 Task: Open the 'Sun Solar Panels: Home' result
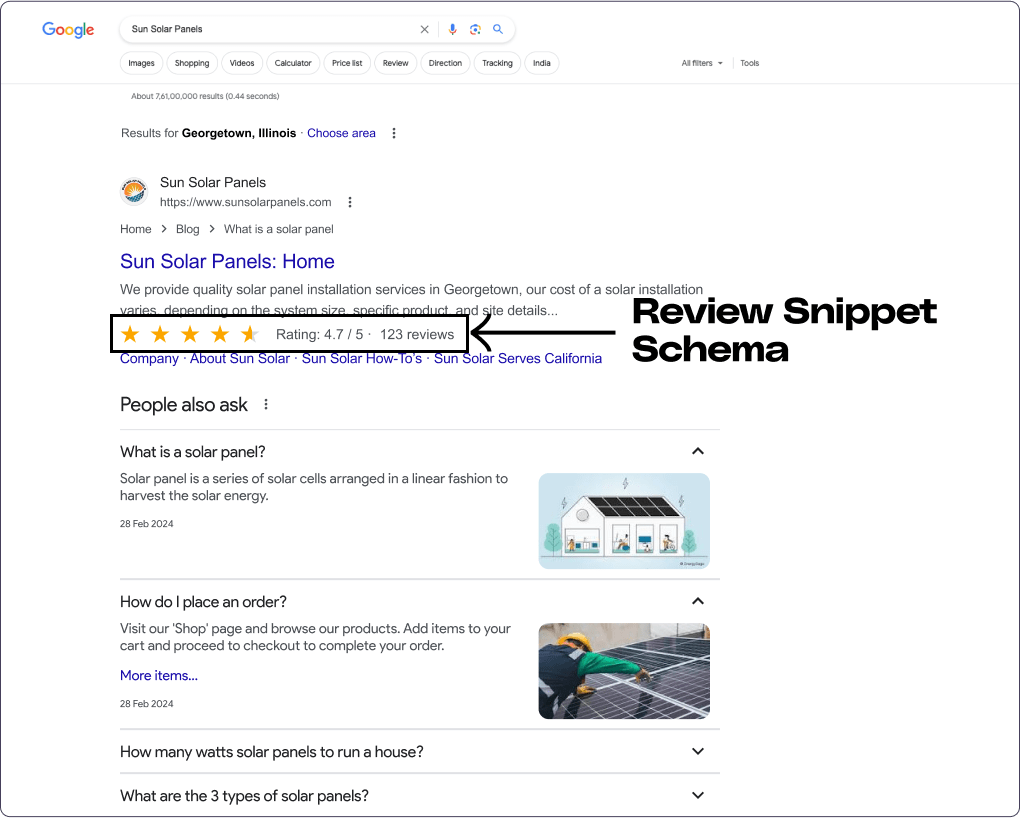point(227,261)
